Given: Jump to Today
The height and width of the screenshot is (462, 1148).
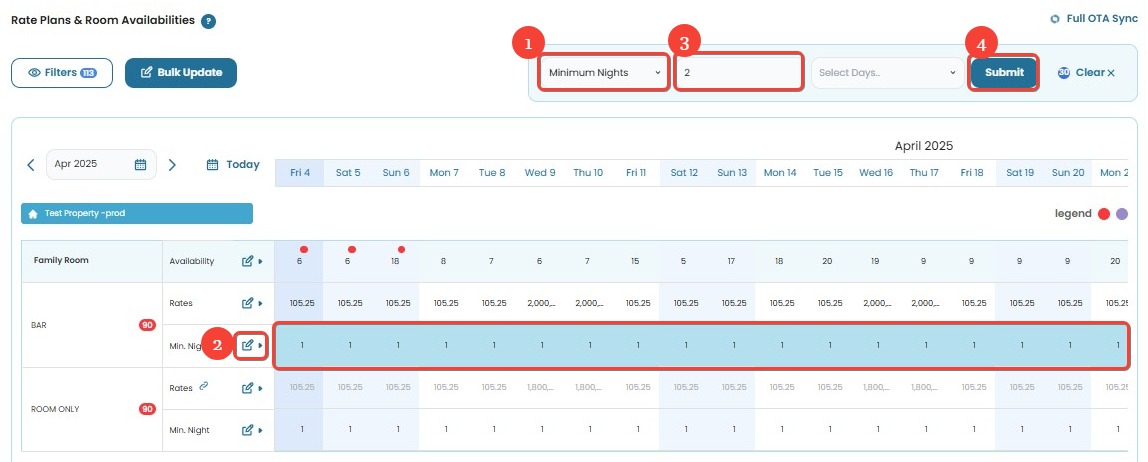Looking at the screenshot, I should click(x=233, y=165).
